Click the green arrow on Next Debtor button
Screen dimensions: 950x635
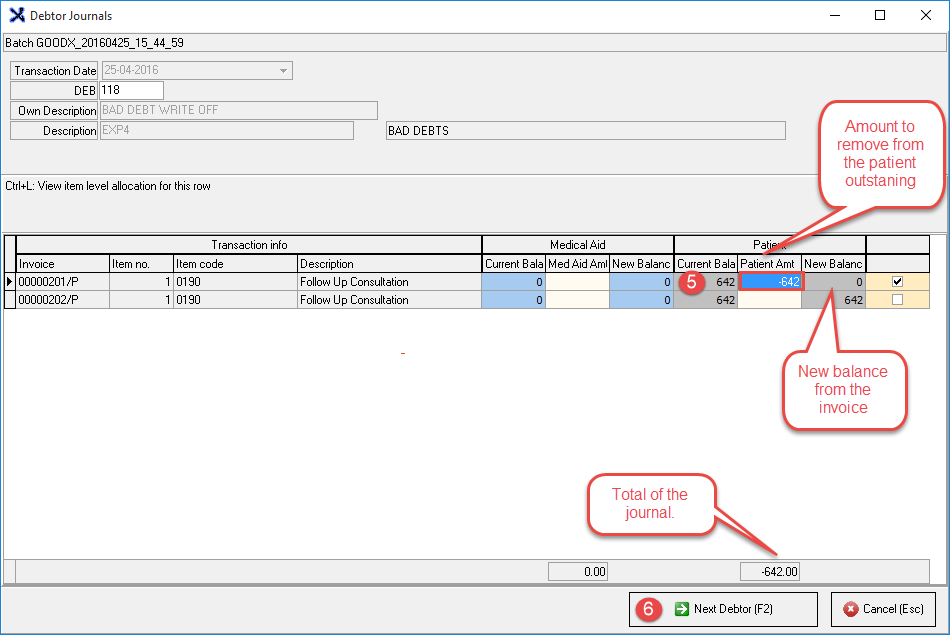pyautogui.click(x=681, y=608)
